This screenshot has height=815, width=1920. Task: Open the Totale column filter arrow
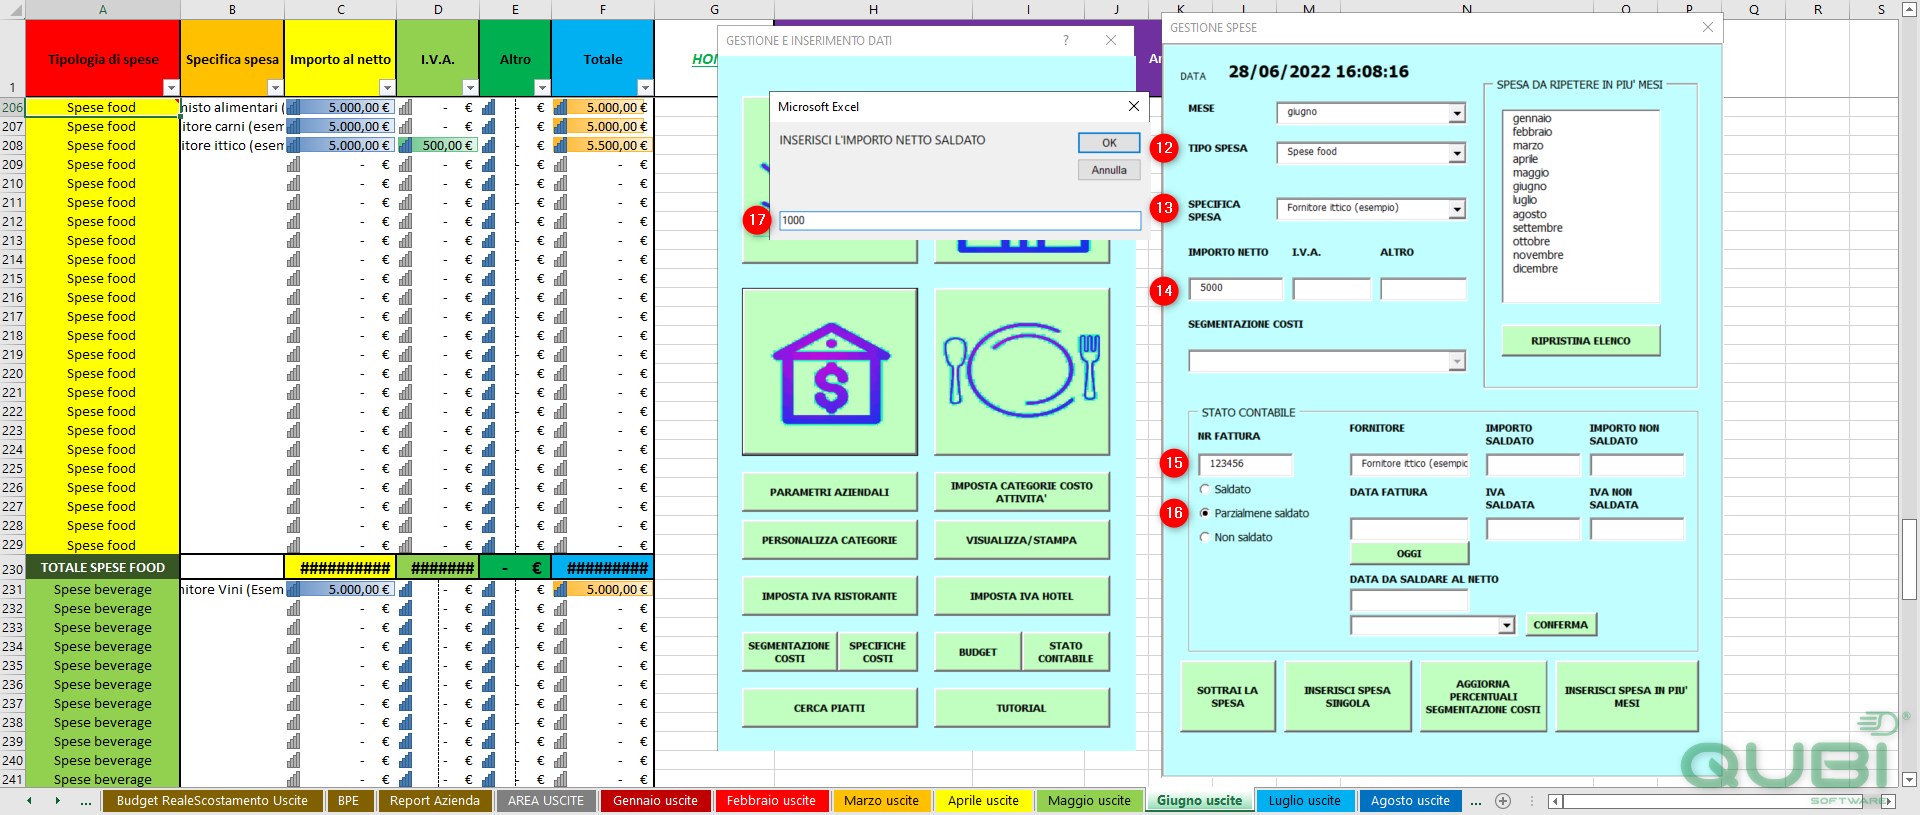pyautogui.click(x=645, y=87)
